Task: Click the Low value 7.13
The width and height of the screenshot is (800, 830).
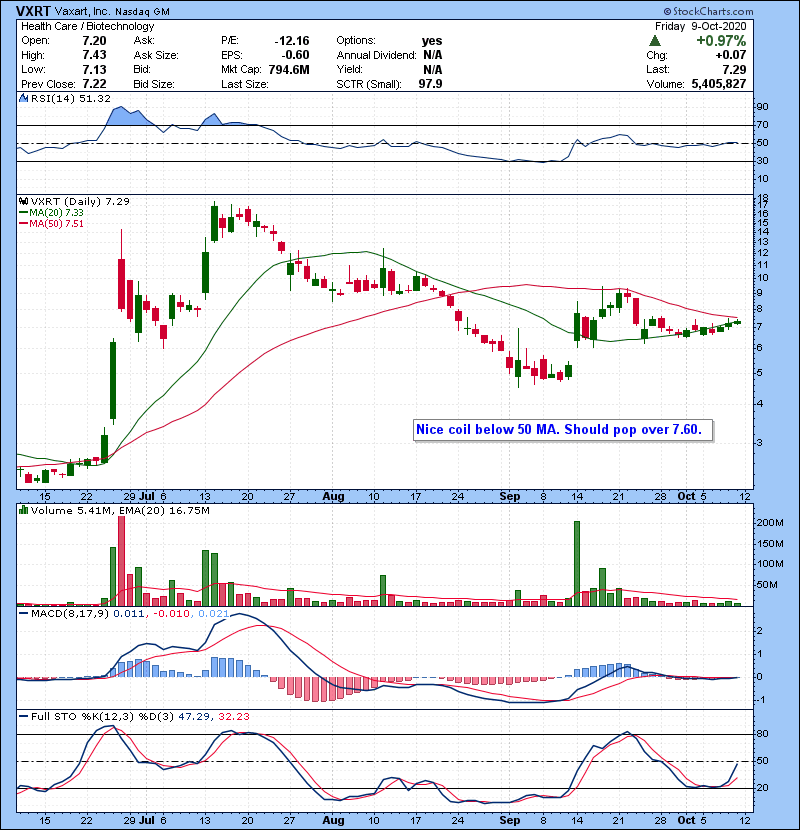Action: [x=94, y=69]
